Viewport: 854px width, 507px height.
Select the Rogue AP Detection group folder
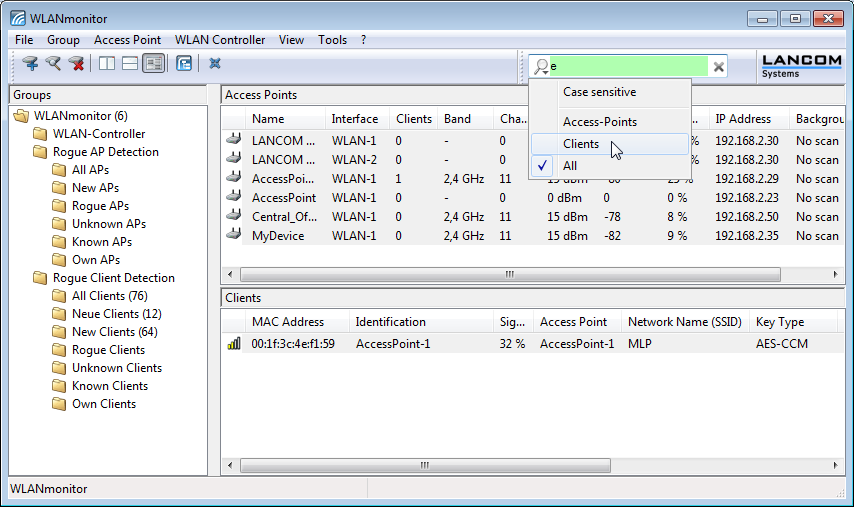tap(105, 152)
